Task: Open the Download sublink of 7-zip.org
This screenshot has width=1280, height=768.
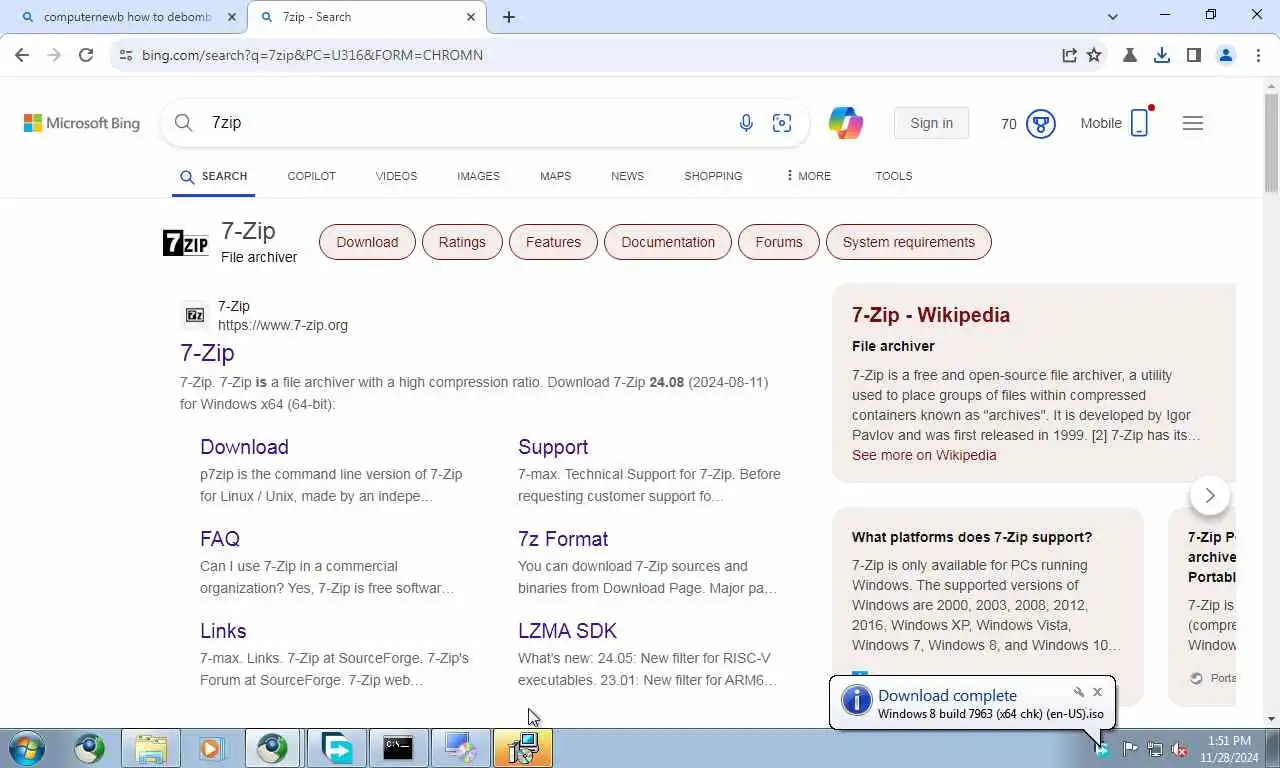Action: (x=244, y=447)
